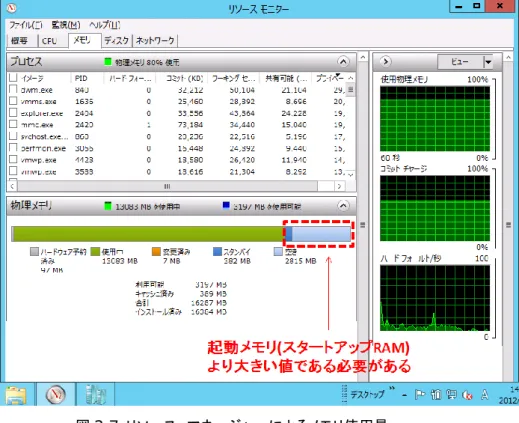The height and width of the screenshot is (423, 519).
Task: Switch to the CPU tab
Action: point(49,41)
